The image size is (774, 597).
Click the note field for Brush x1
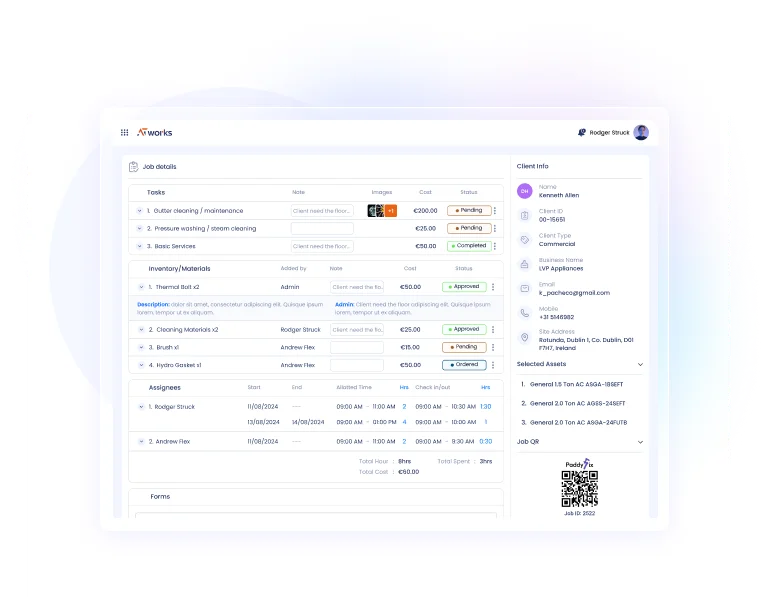click(357, 347)
